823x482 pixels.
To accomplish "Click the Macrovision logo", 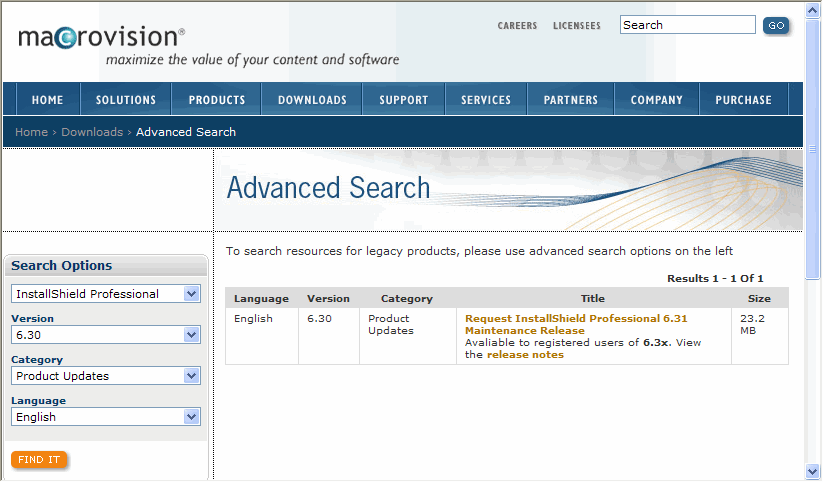I will 101,38.
